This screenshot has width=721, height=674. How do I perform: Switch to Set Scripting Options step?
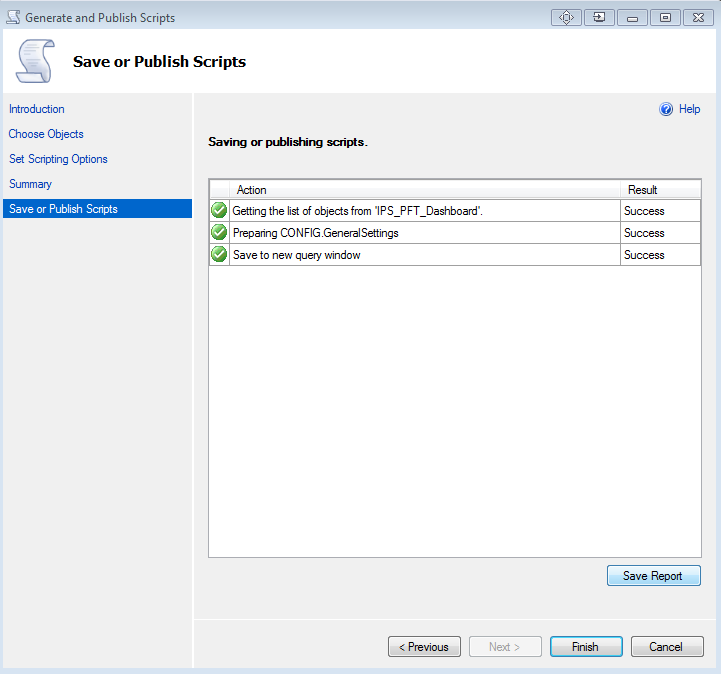point(58,159)
